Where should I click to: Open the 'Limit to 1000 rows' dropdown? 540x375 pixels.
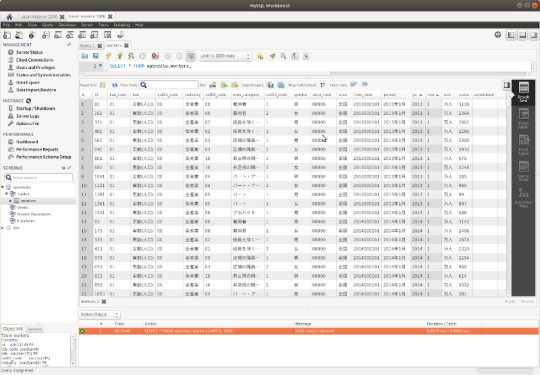[x=225, y=56]
